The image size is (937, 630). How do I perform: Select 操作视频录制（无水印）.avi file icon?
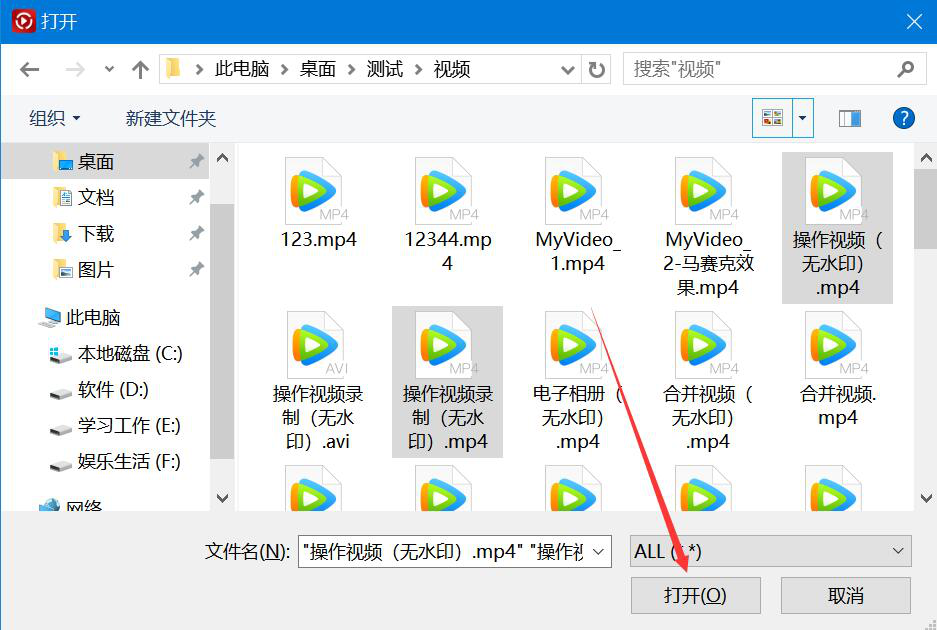(x=315, y=345)
